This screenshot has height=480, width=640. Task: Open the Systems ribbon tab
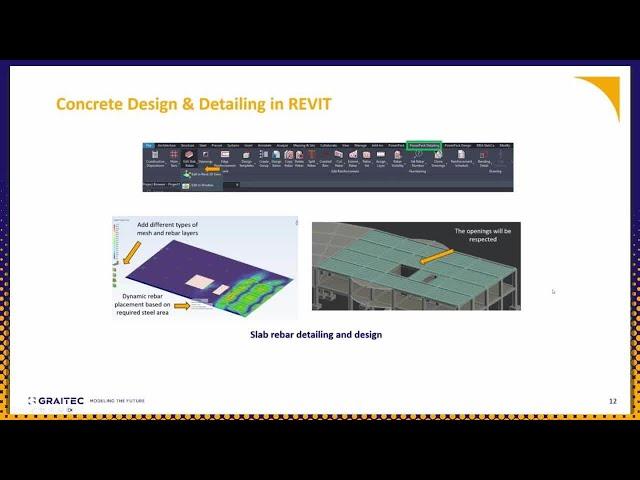point(233,146)
